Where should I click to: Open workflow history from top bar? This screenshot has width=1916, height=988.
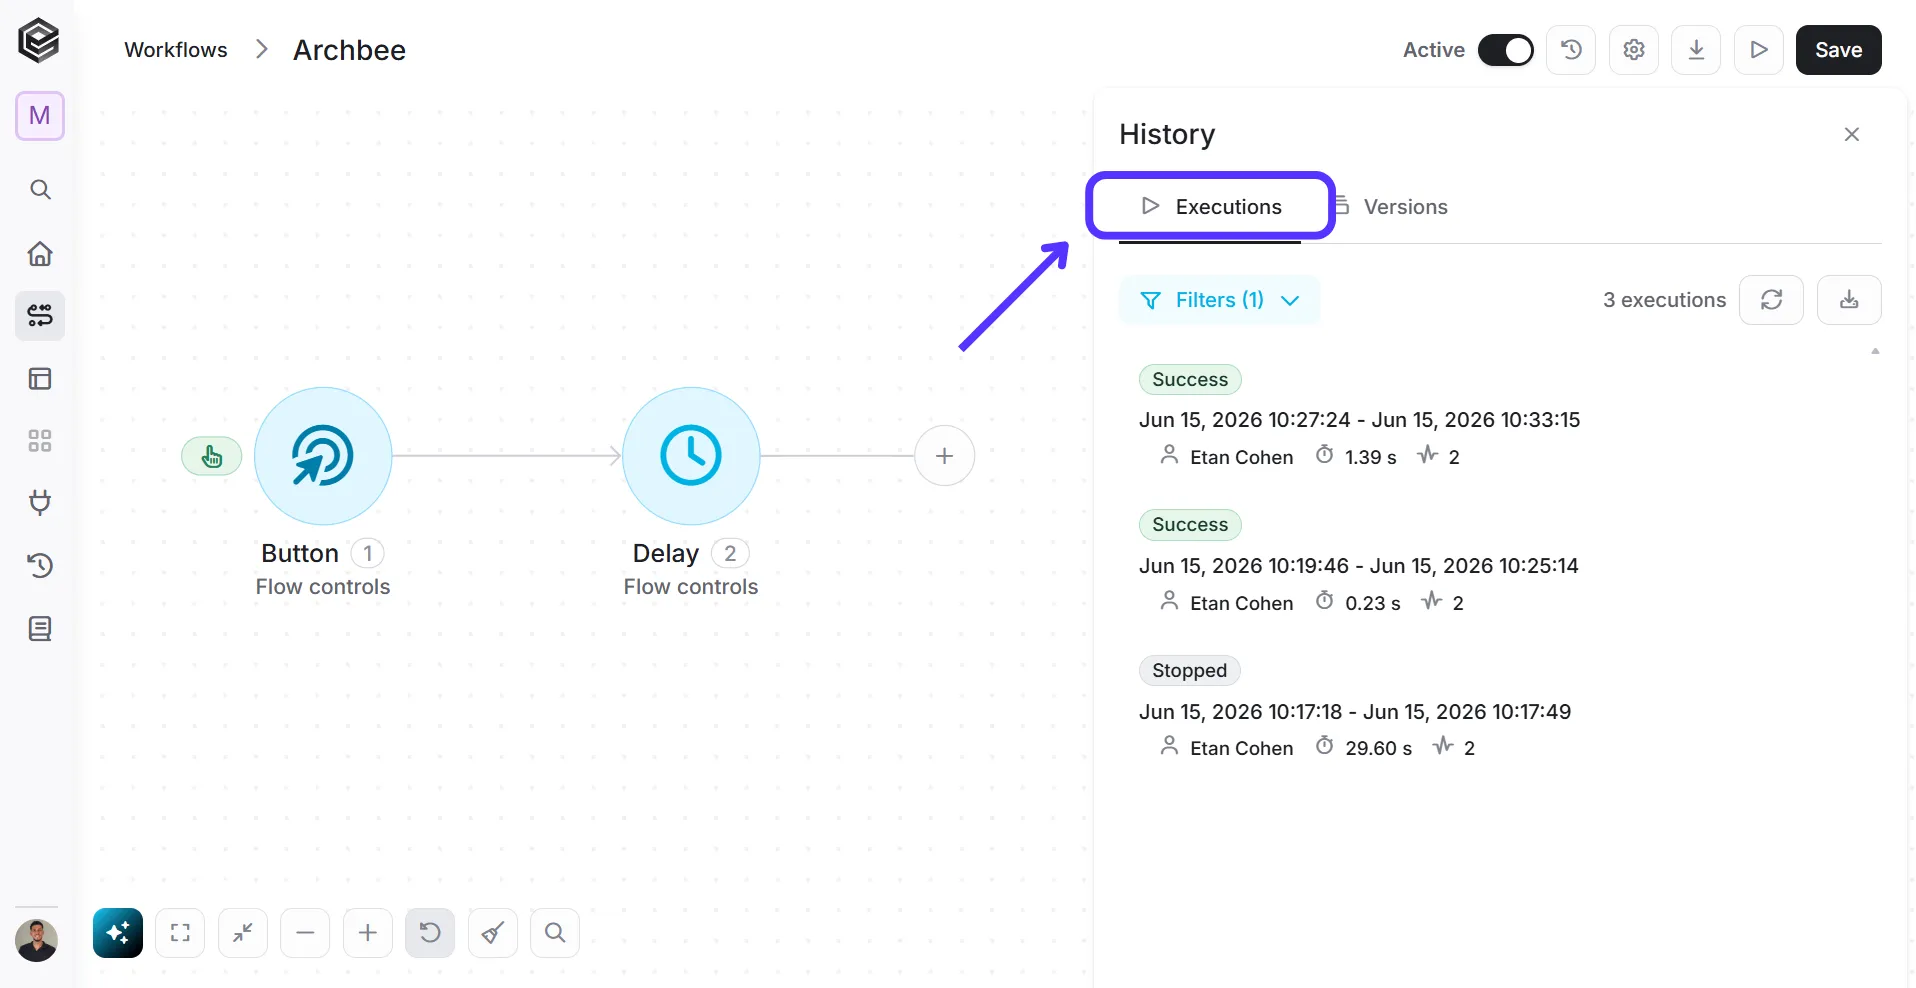[1571, 50]
